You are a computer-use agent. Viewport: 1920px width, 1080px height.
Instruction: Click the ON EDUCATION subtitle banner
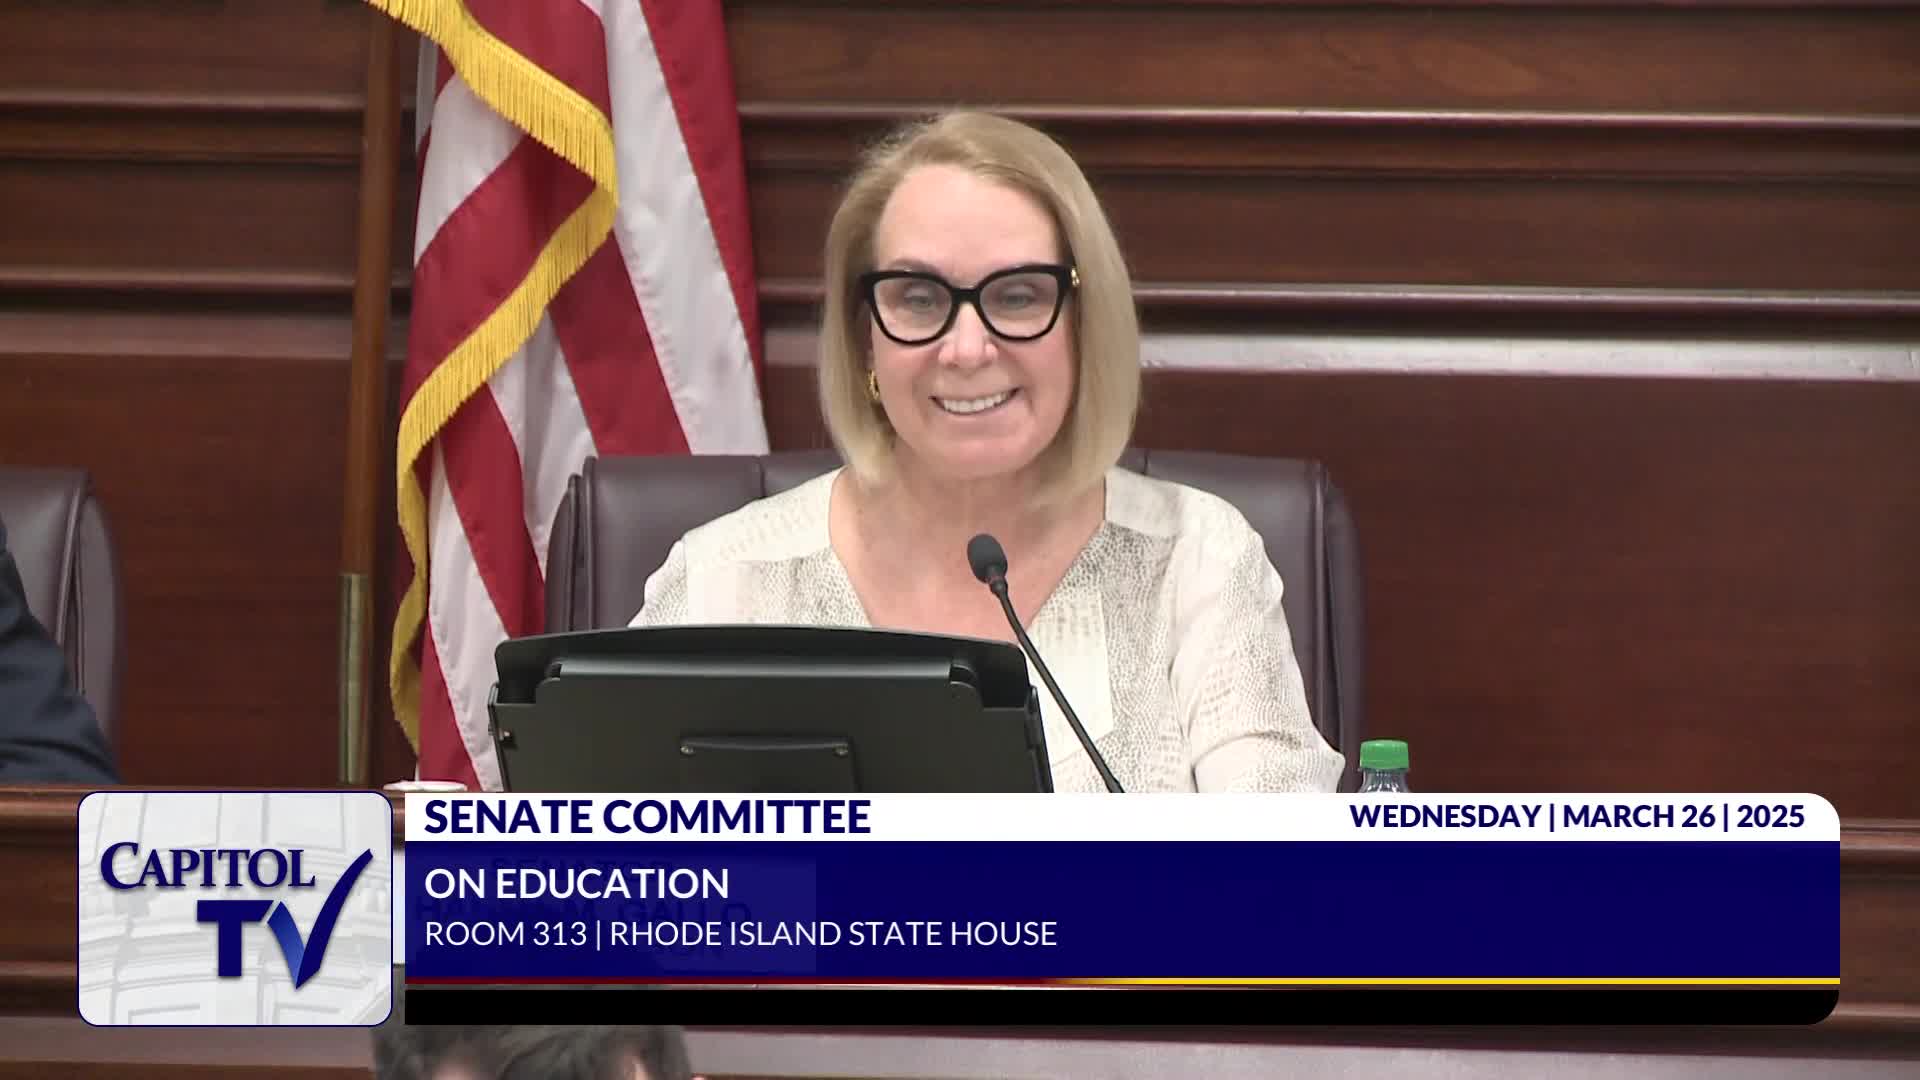pos(577,884)
